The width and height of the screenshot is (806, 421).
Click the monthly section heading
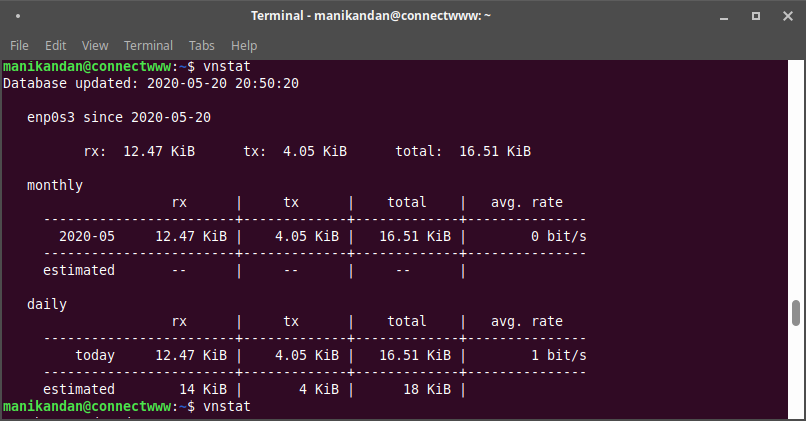(x=54, y=185)
